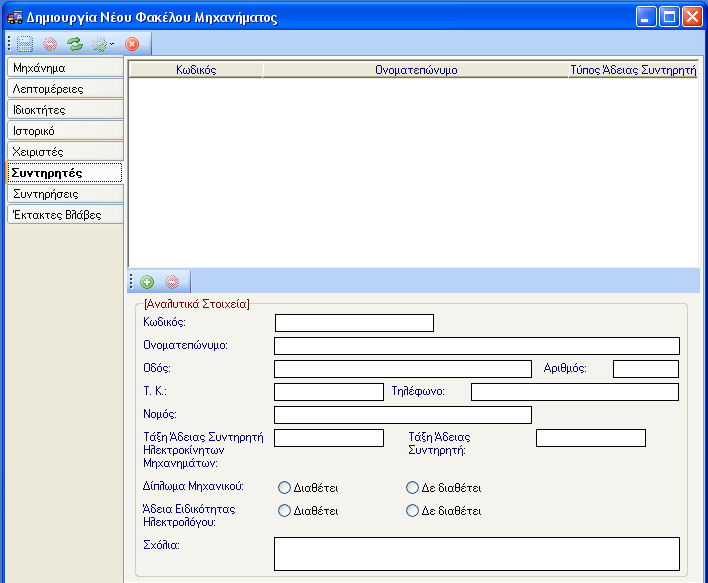Screen dimensions: 708x583
Task: Click the Ονοματεπώνυμο column header
Action: pyautogui.click(x=416, y=70)
